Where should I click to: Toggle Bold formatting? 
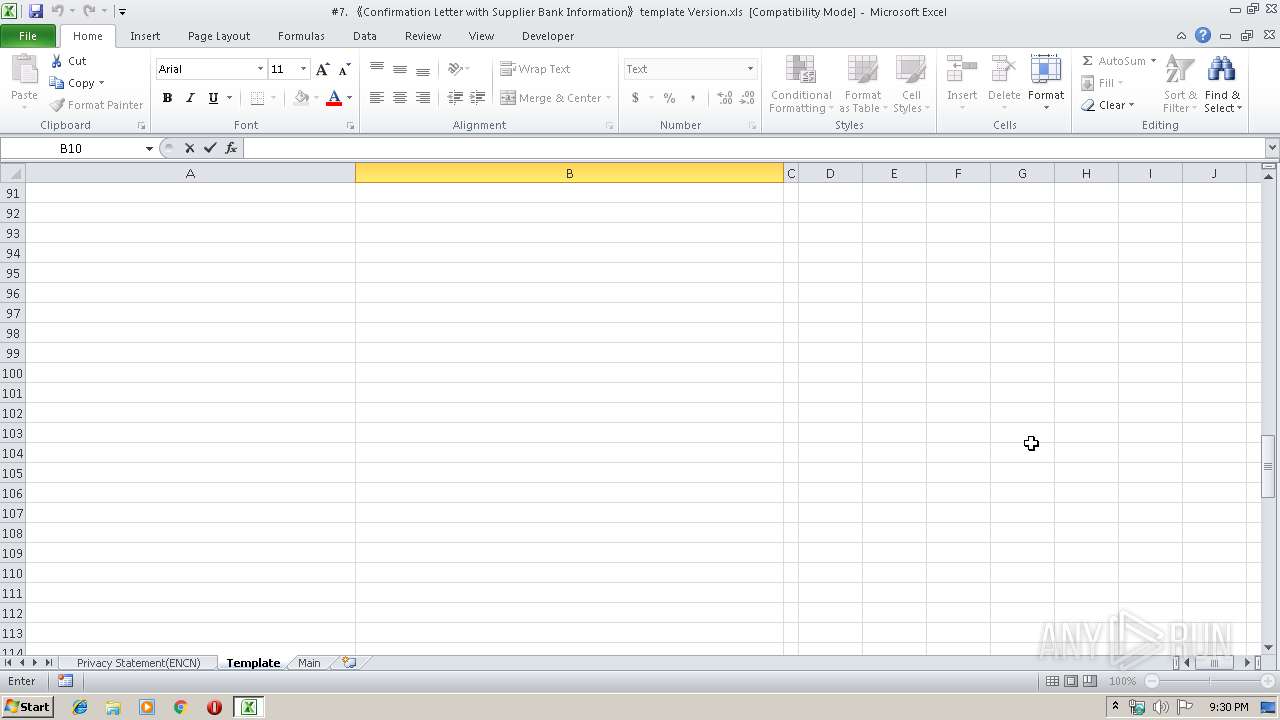point(167,98)
